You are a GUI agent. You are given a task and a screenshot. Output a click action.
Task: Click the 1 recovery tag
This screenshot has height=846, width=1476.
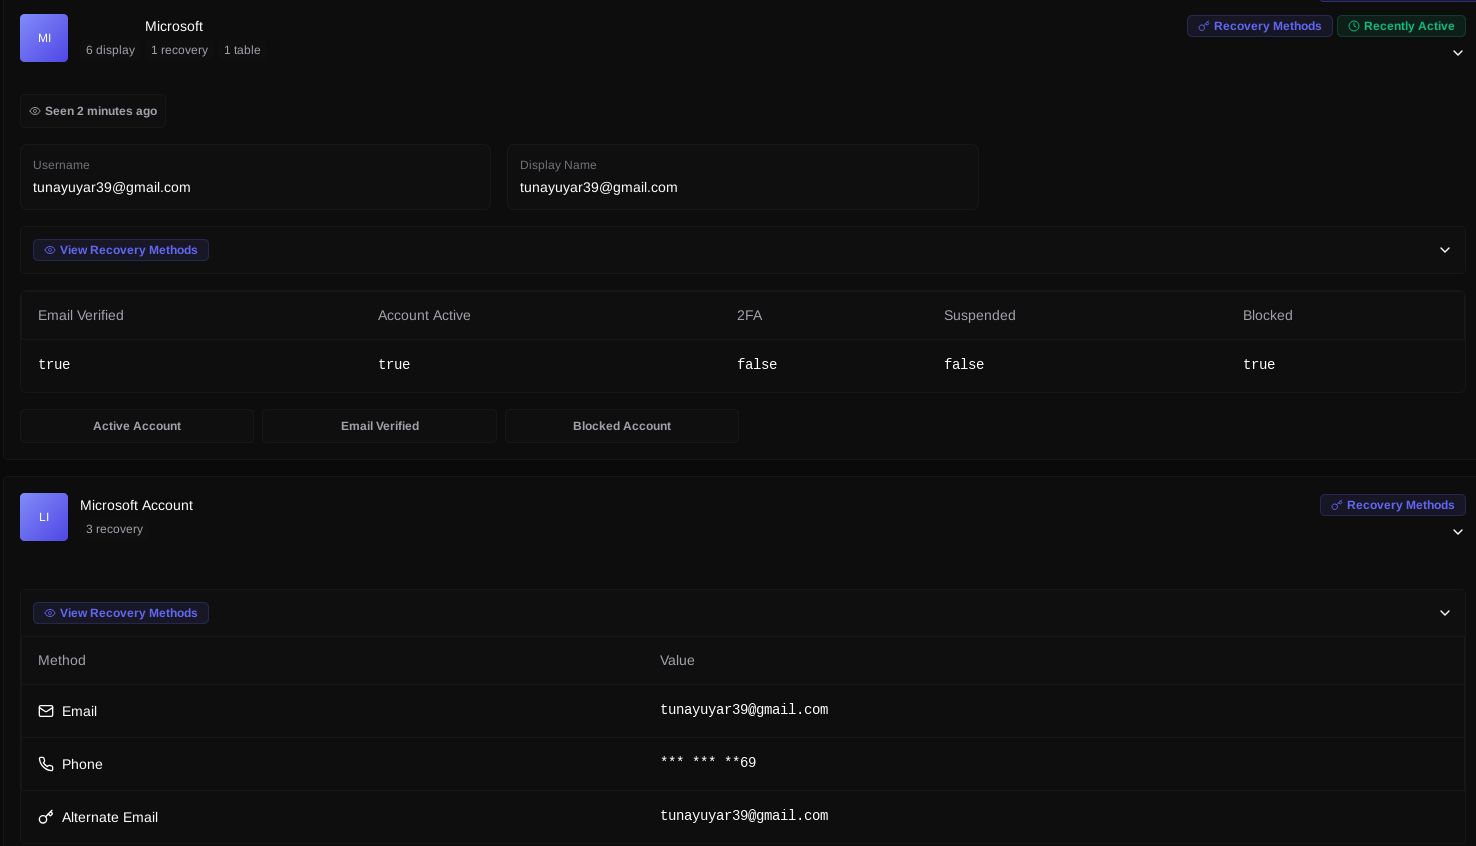pos(179,50)
